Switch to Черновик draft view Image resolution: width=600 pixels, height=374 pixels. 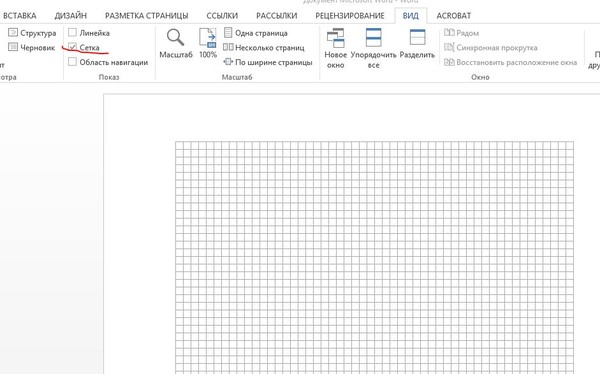(x=32, y=47)
